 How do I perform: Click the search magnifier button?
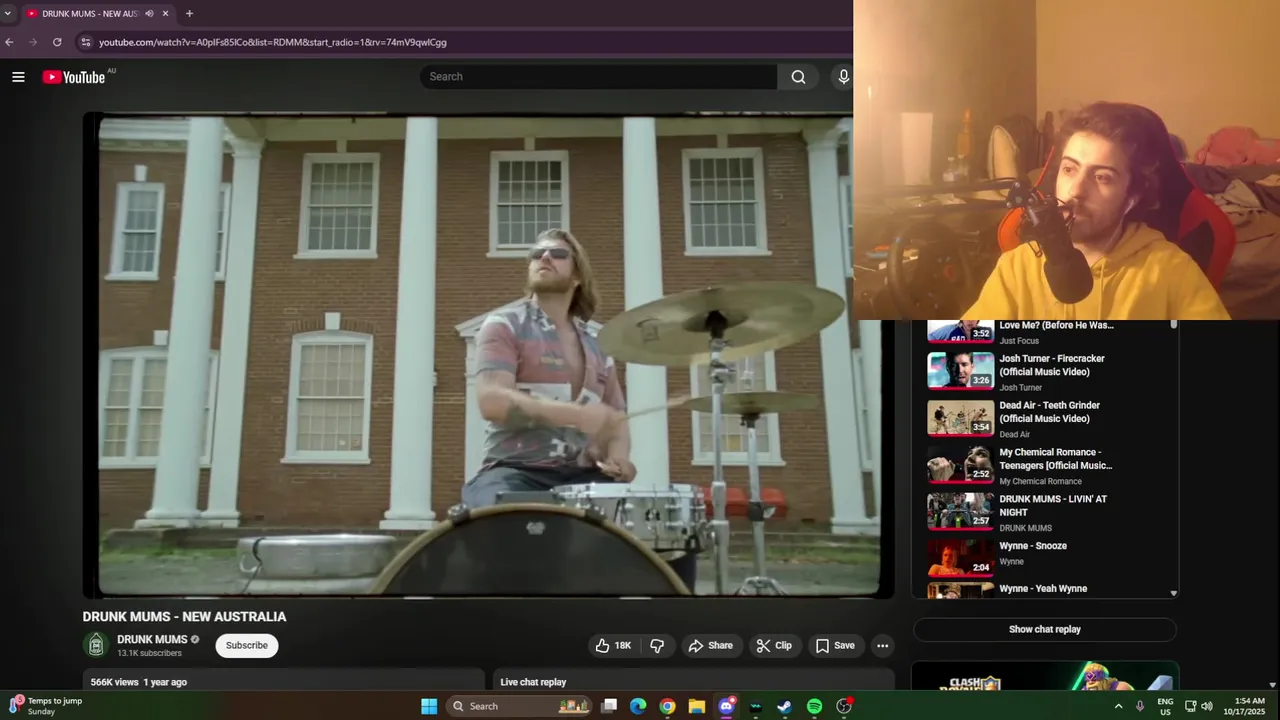798,77
